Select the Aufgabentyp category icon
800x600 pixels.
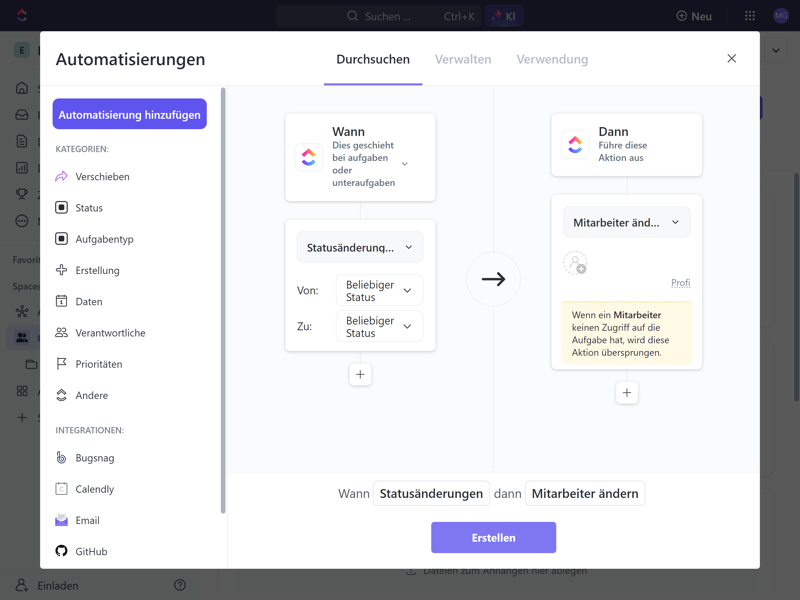click(x=62, y=239)
